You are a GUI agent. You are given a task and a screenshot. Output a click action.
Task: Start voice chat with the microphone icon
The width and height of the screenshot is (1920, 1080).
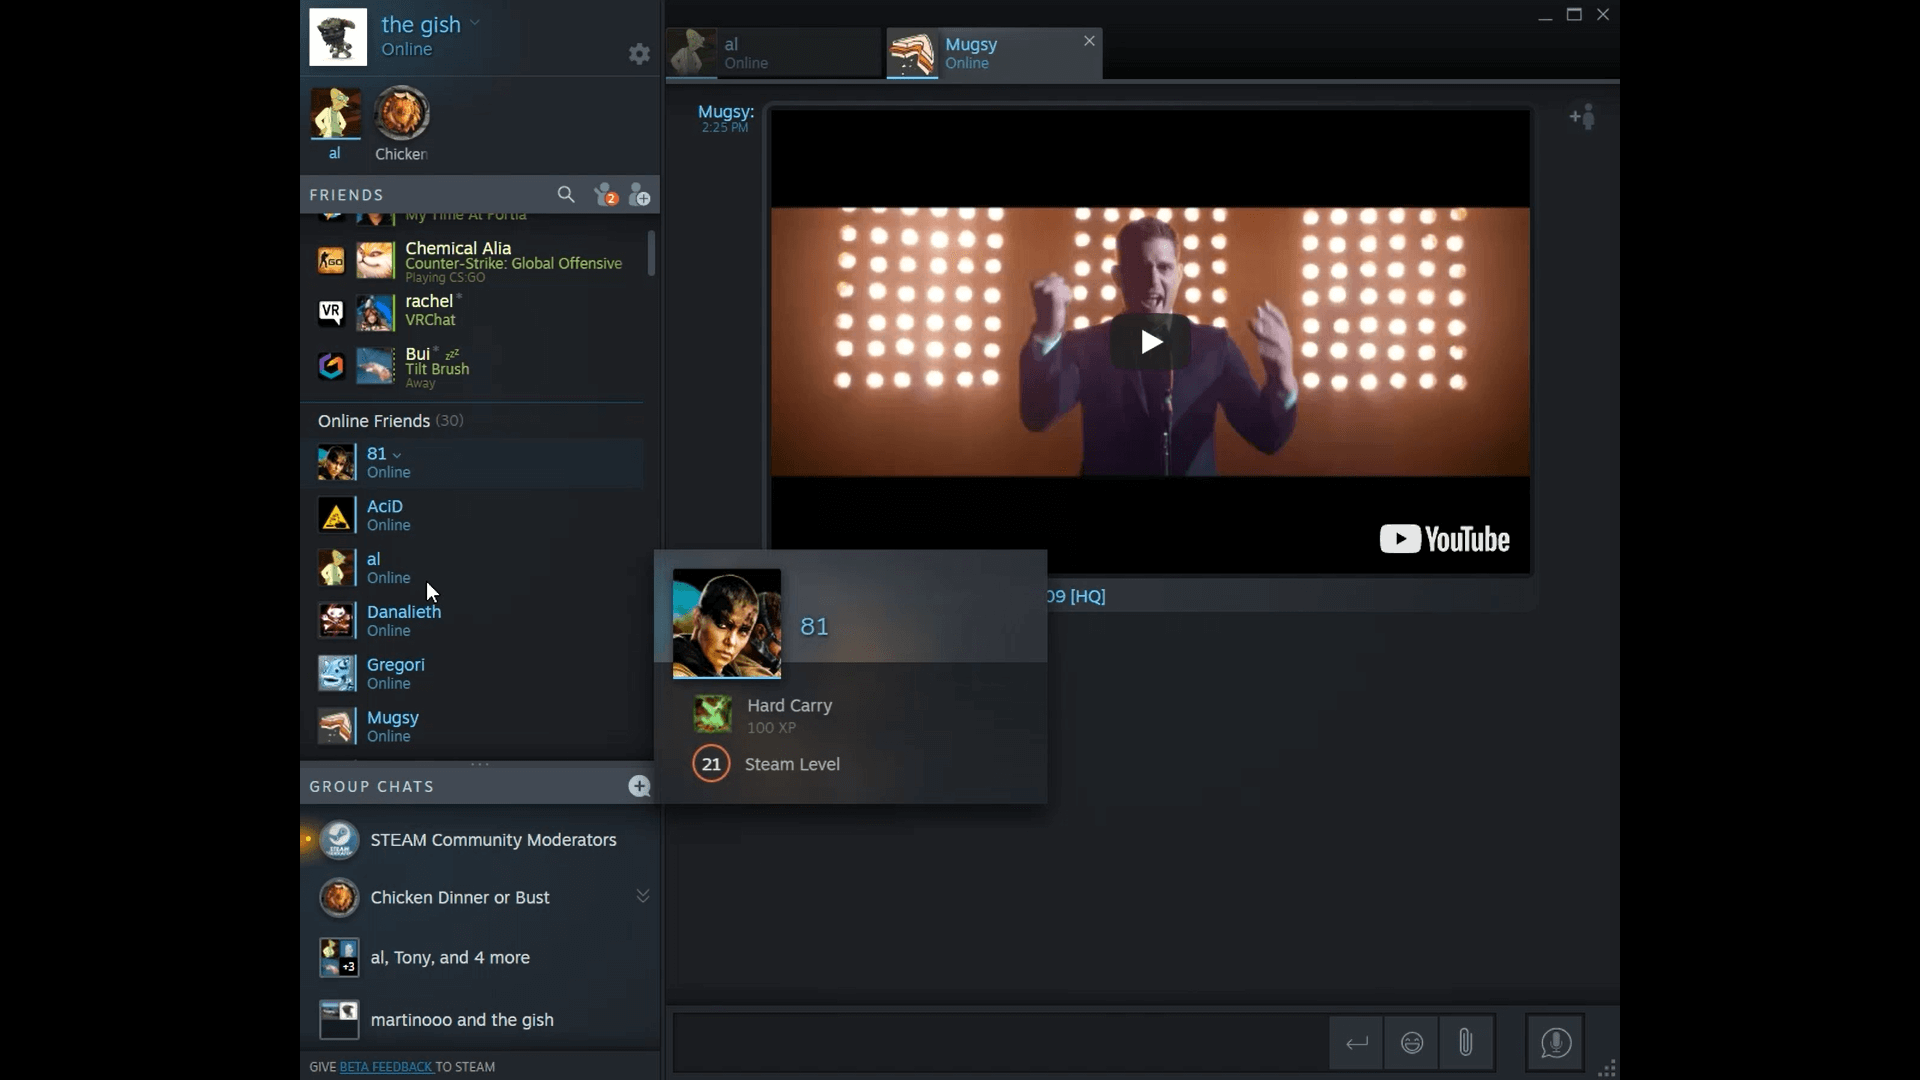[x=1556, y=1043]
